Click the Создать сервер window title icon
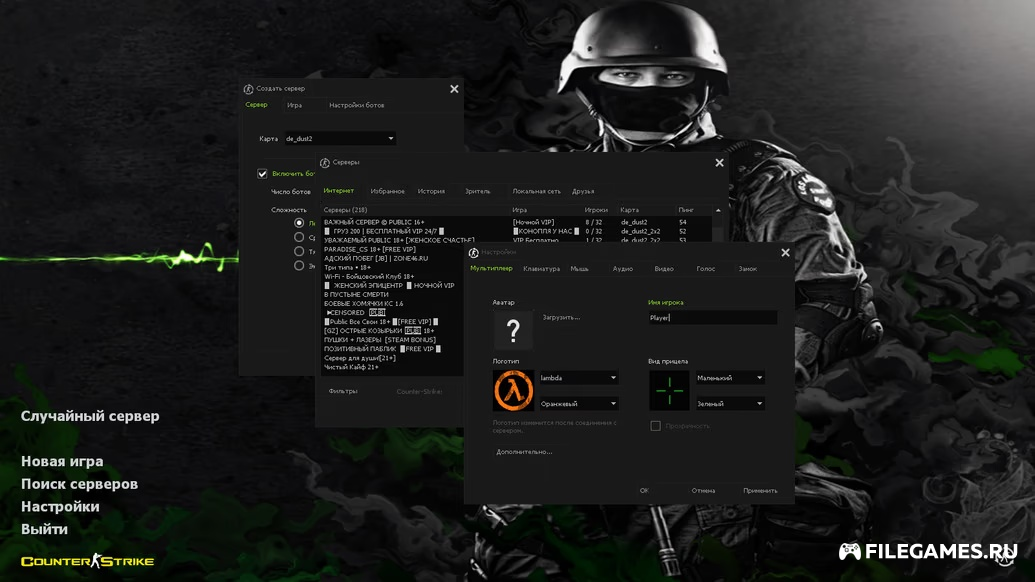 [248, 89]
